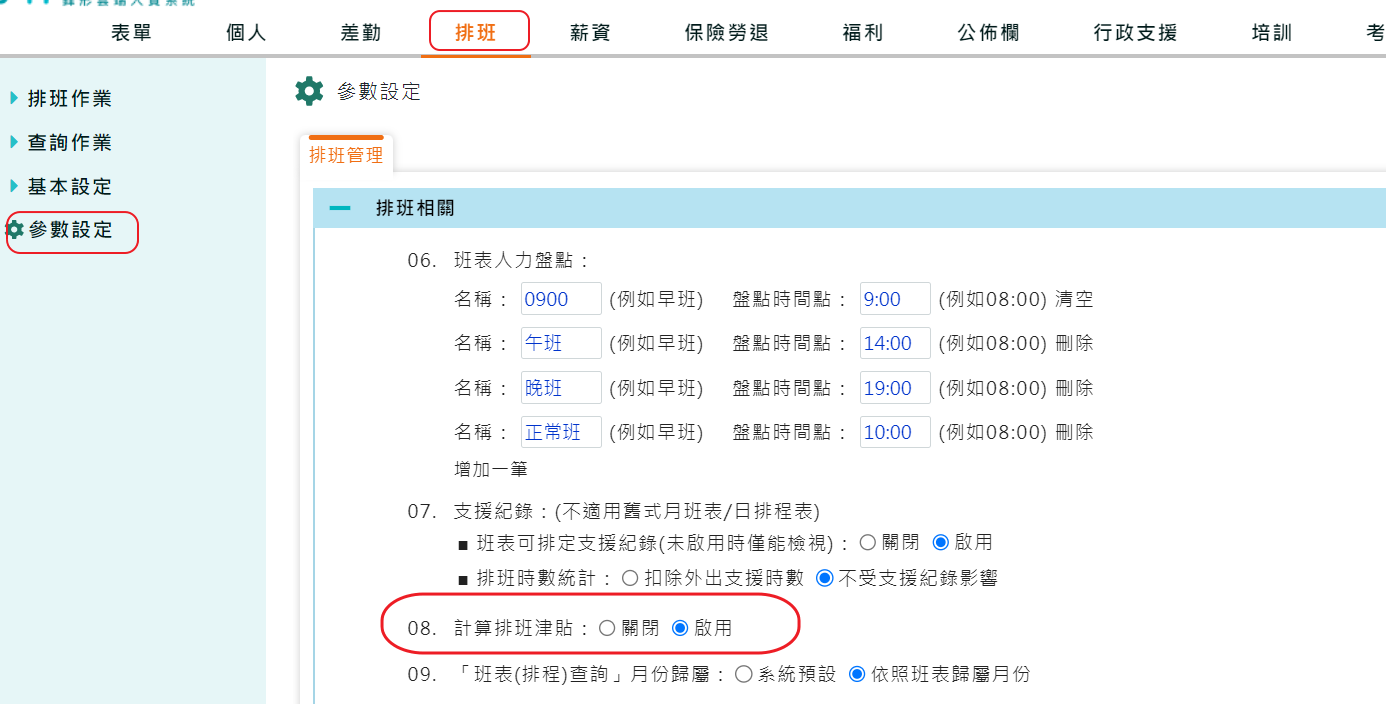
Task: Collapse the 排班相關 section with minus icon
Action: (x=341, y=208)
